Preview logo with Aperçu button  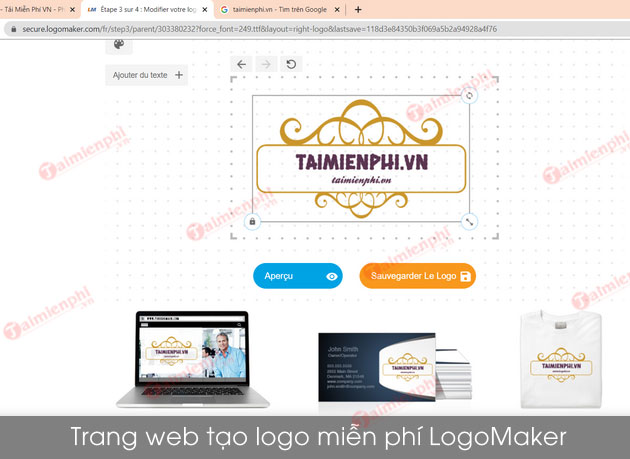pyautogui.click(x=298, y=276)
